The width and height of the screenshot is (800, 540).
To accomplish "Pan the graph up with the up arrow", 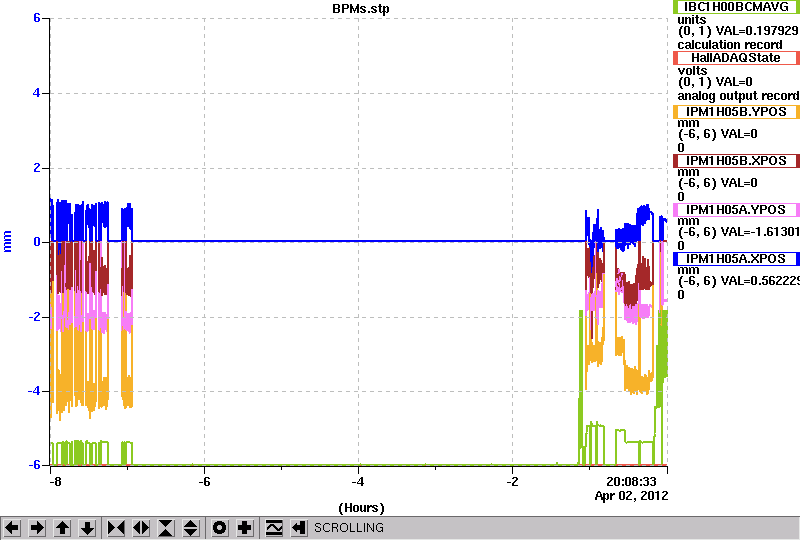I will (x=62, y=528).
